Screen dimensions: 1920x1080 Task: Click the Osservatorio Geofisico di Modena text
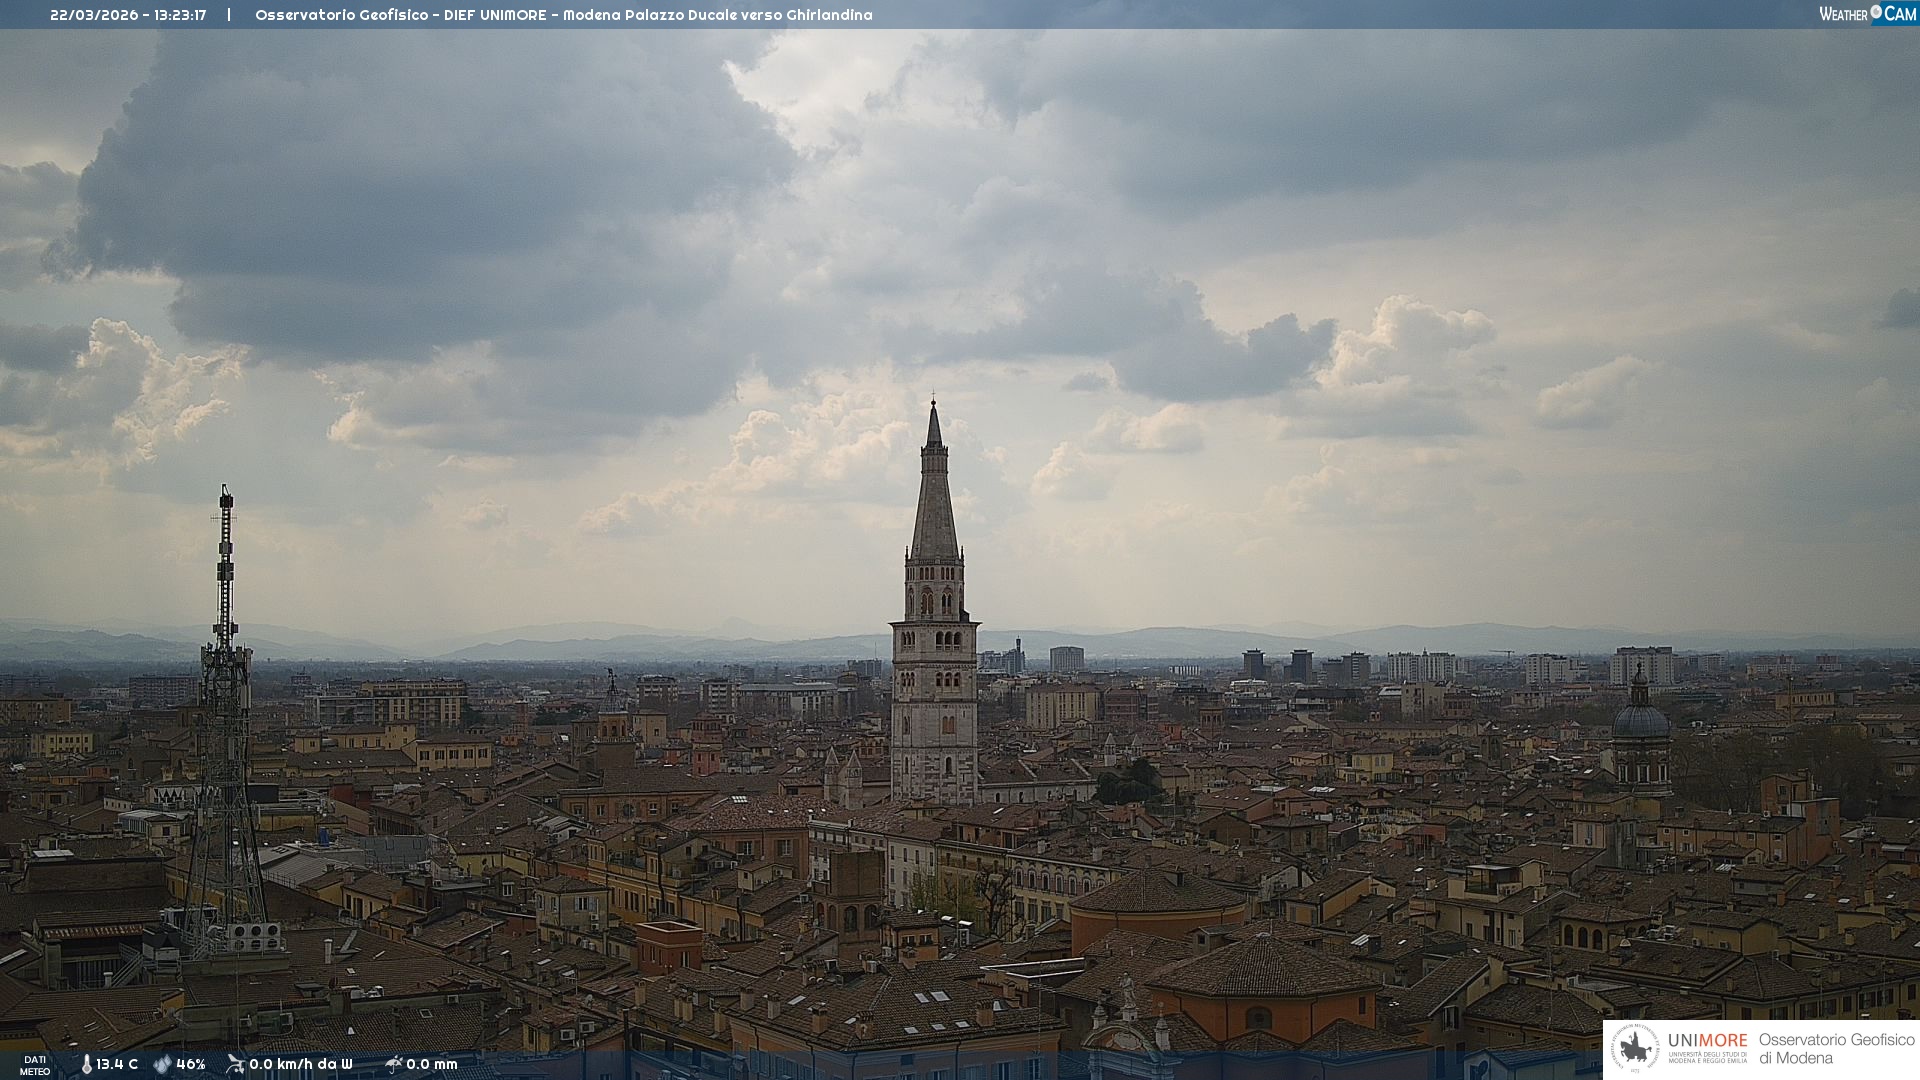tap(1835, 1049)
